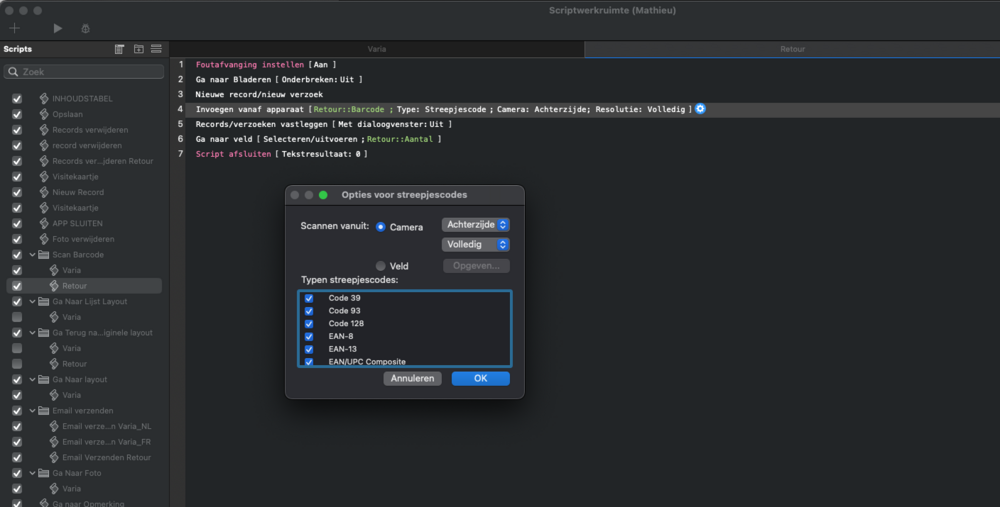Uncheck the Code 39 barcode type
Viewport: 1000px width, 507px height.
click(309, 298)
